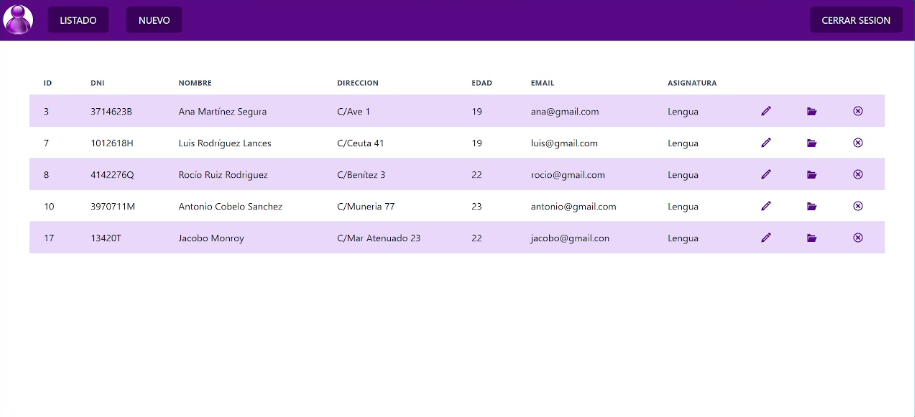Image resolution: width=915 pixels, height=417 pixels.
Task: Edit Rocío Ruiz Rodriguez using the pencil icon
Action: 766,174
